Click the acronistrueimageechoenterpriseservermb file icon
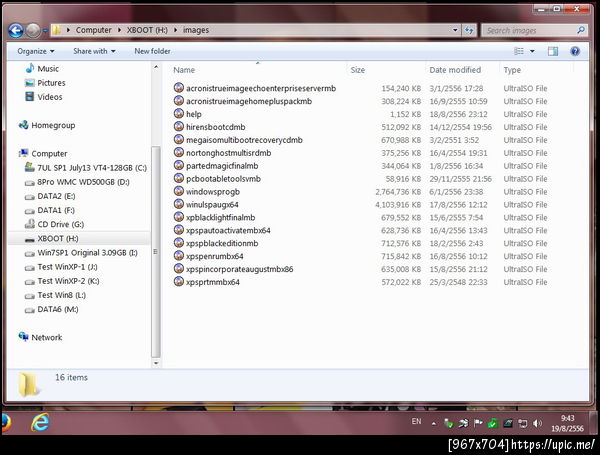The height and width of the screenshot is (455, 600). click(x=179, y=88)
